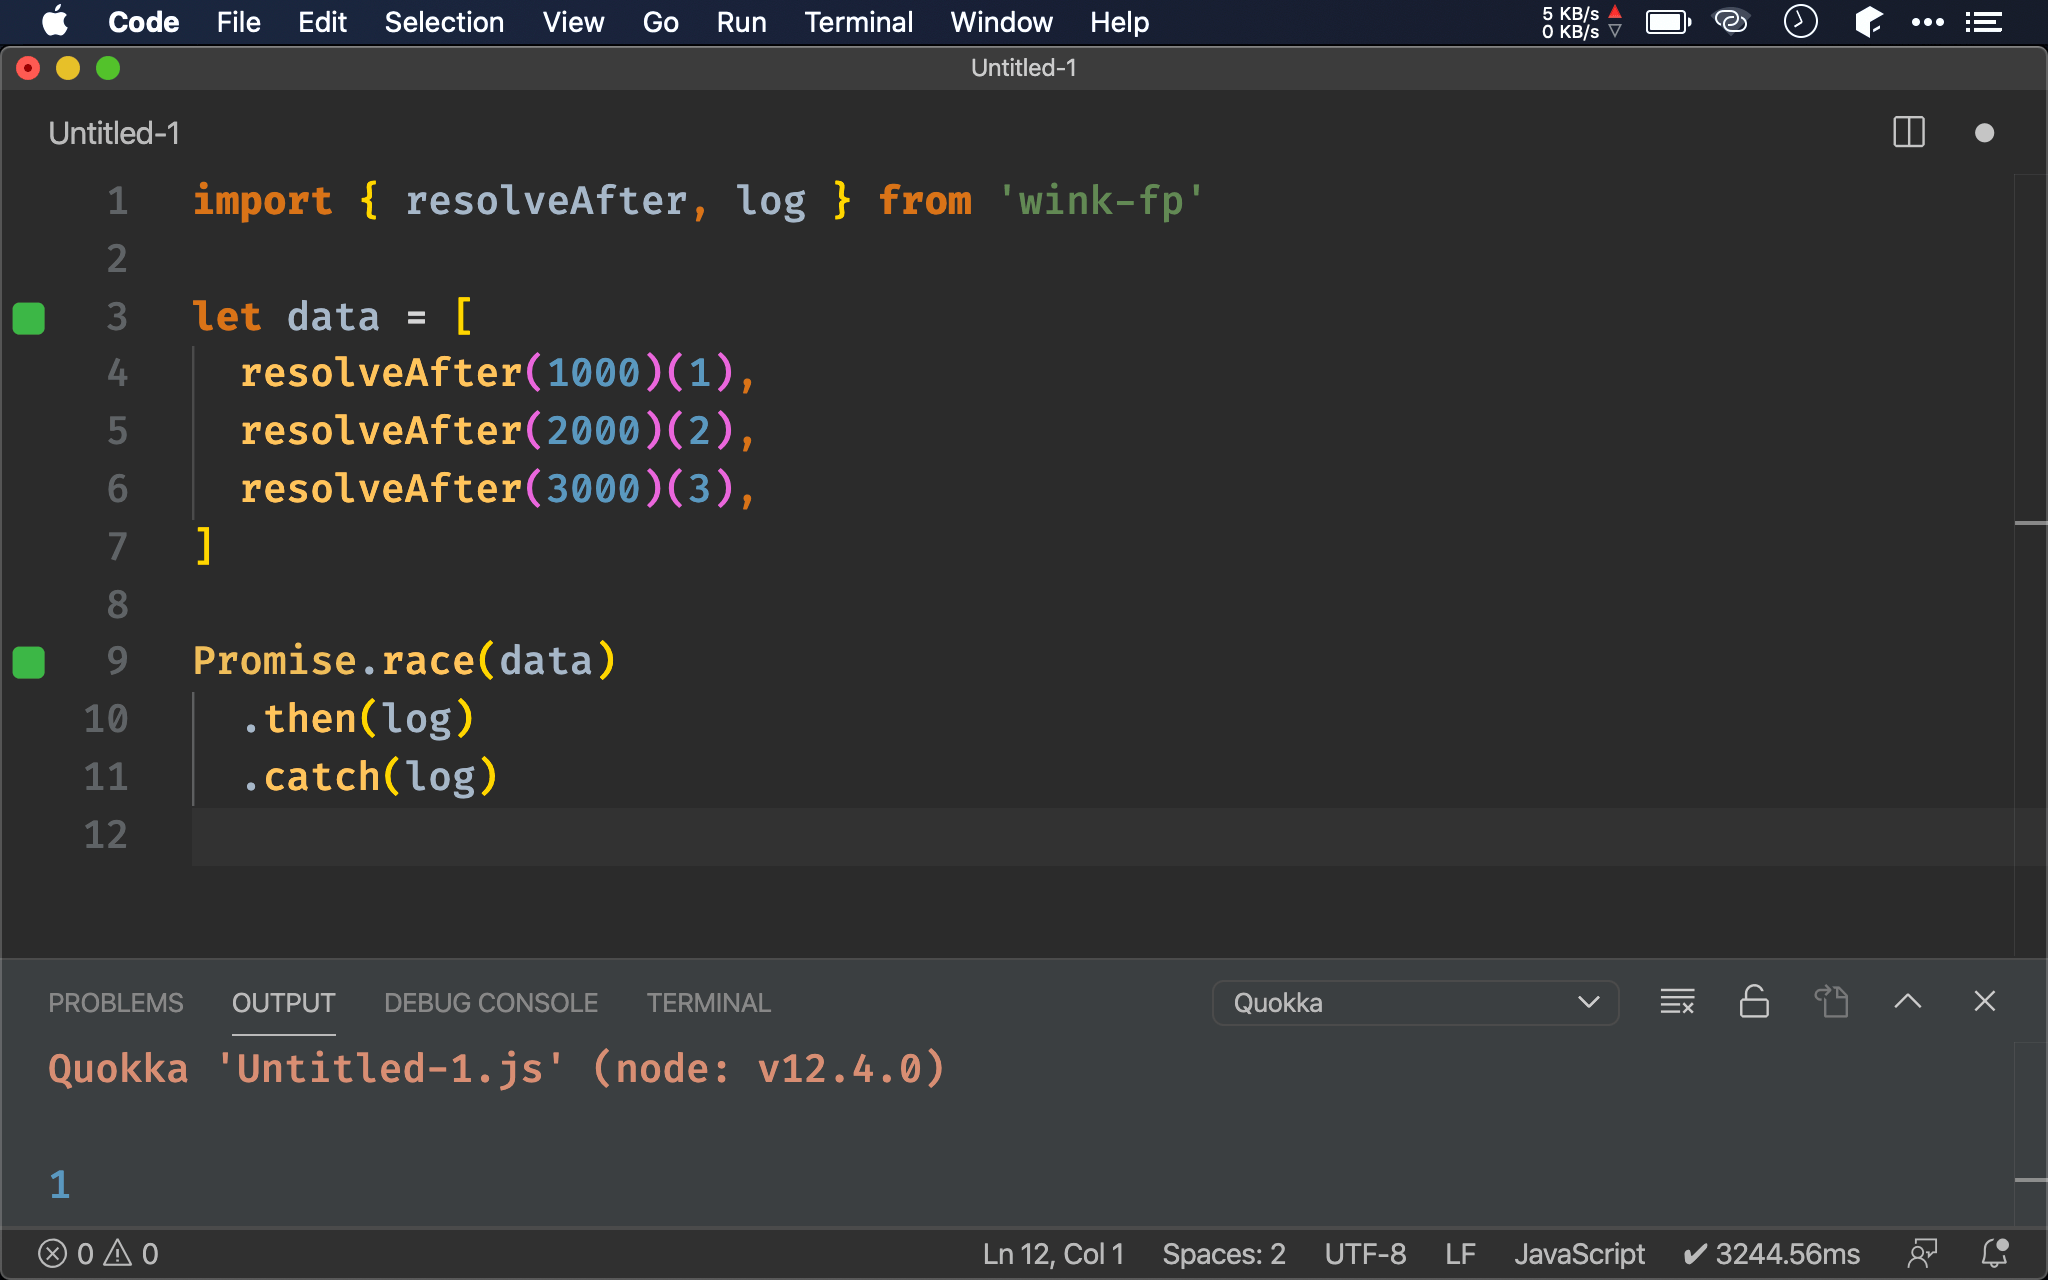Screen dimensions: 2048x1280
Task: Click the open log in editor icon
Action: tap(1831, 1001)
